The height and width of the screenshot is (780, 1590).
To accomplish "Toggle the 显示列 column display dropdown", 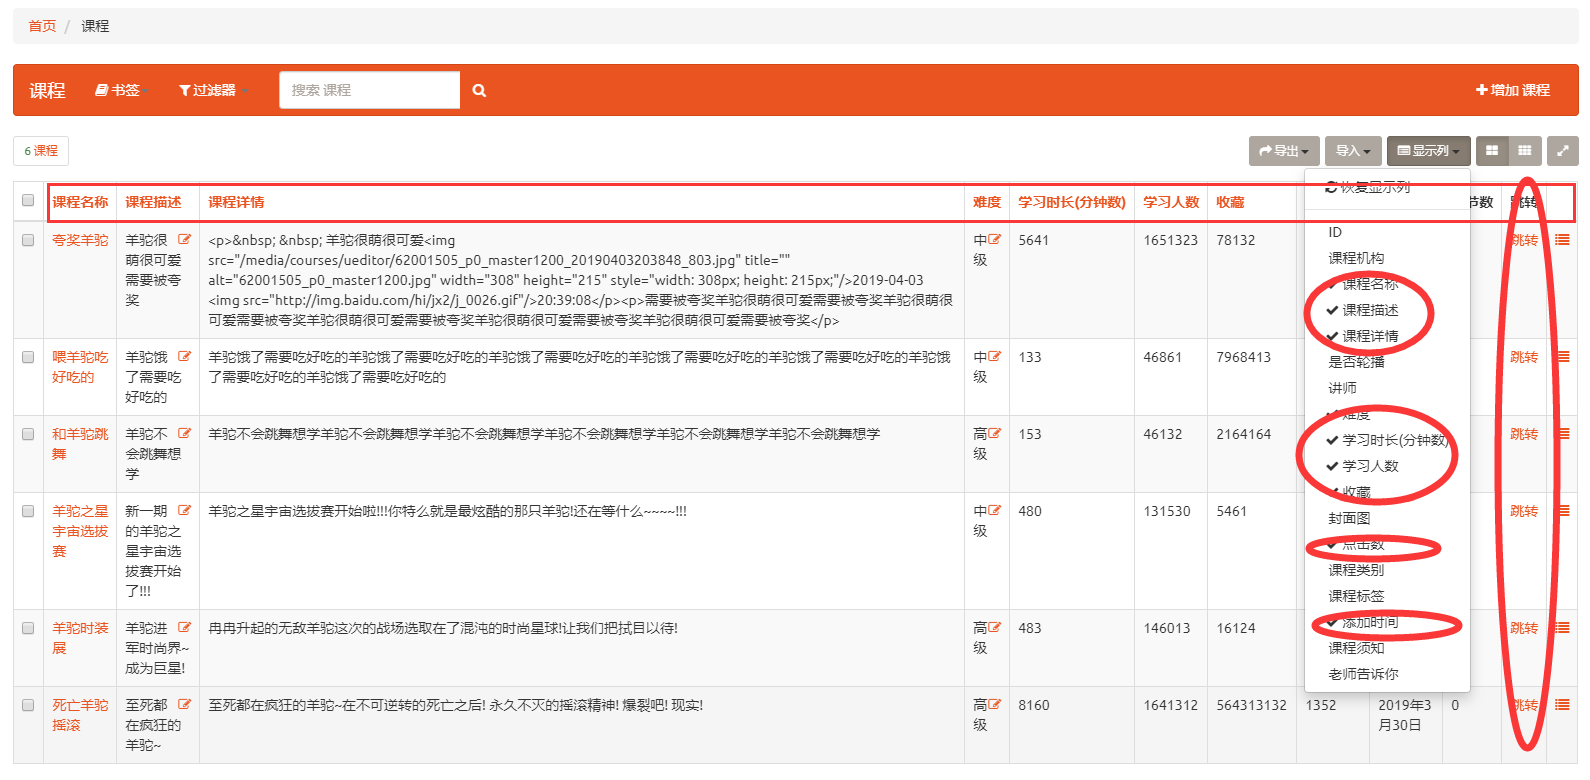I will click(x=1428, y=151).
